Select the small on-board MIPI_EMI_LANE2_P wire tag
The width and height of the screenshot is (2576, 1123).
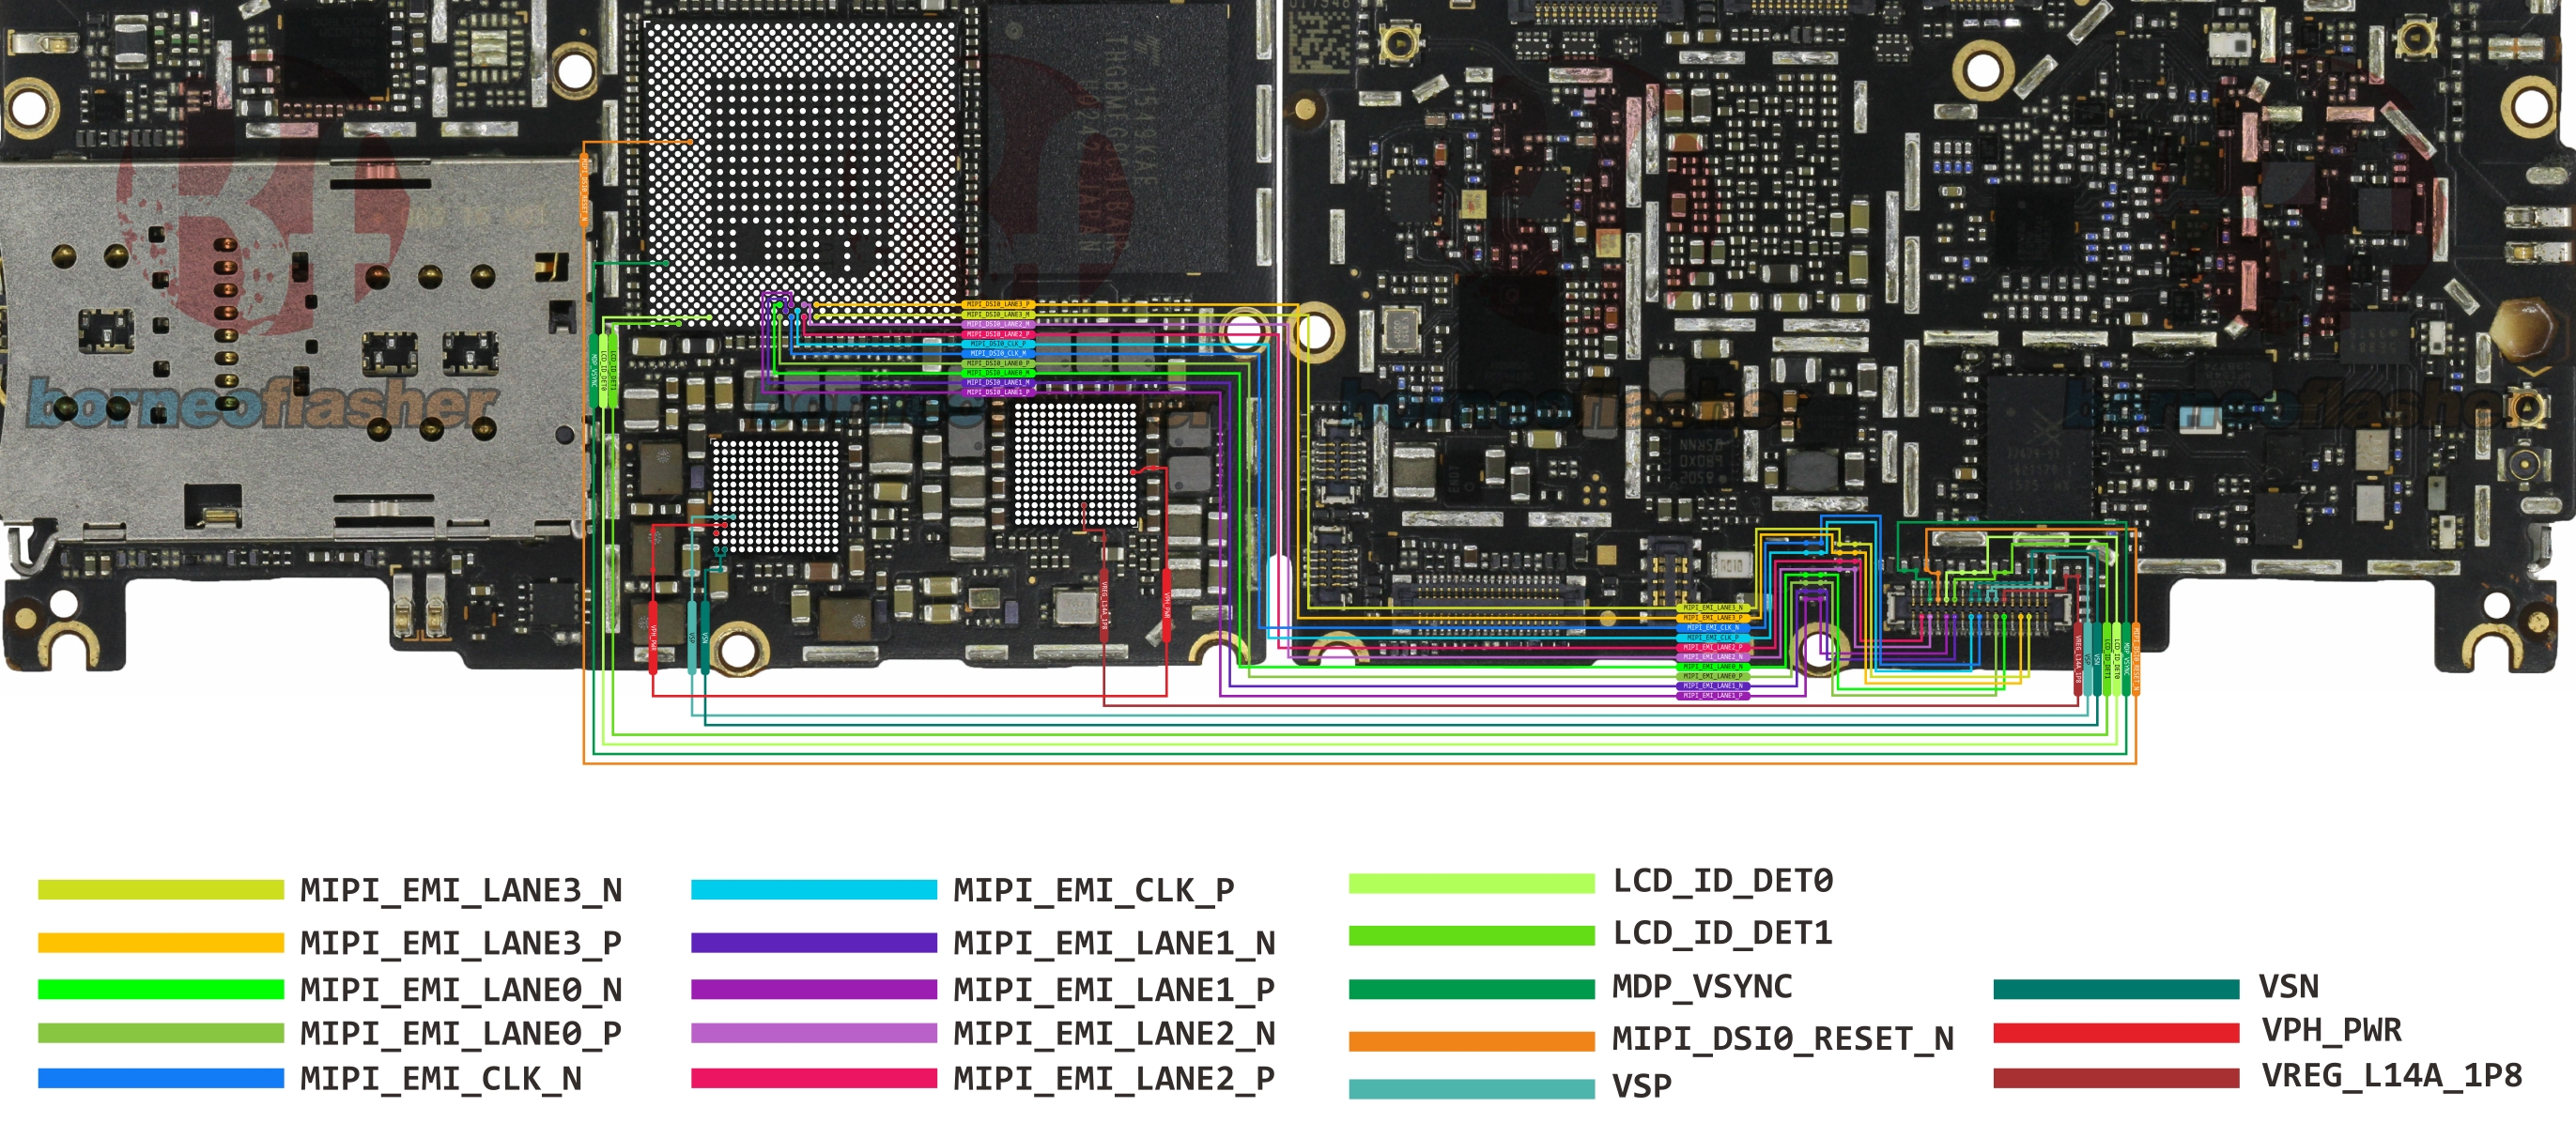click(1714, 648)
